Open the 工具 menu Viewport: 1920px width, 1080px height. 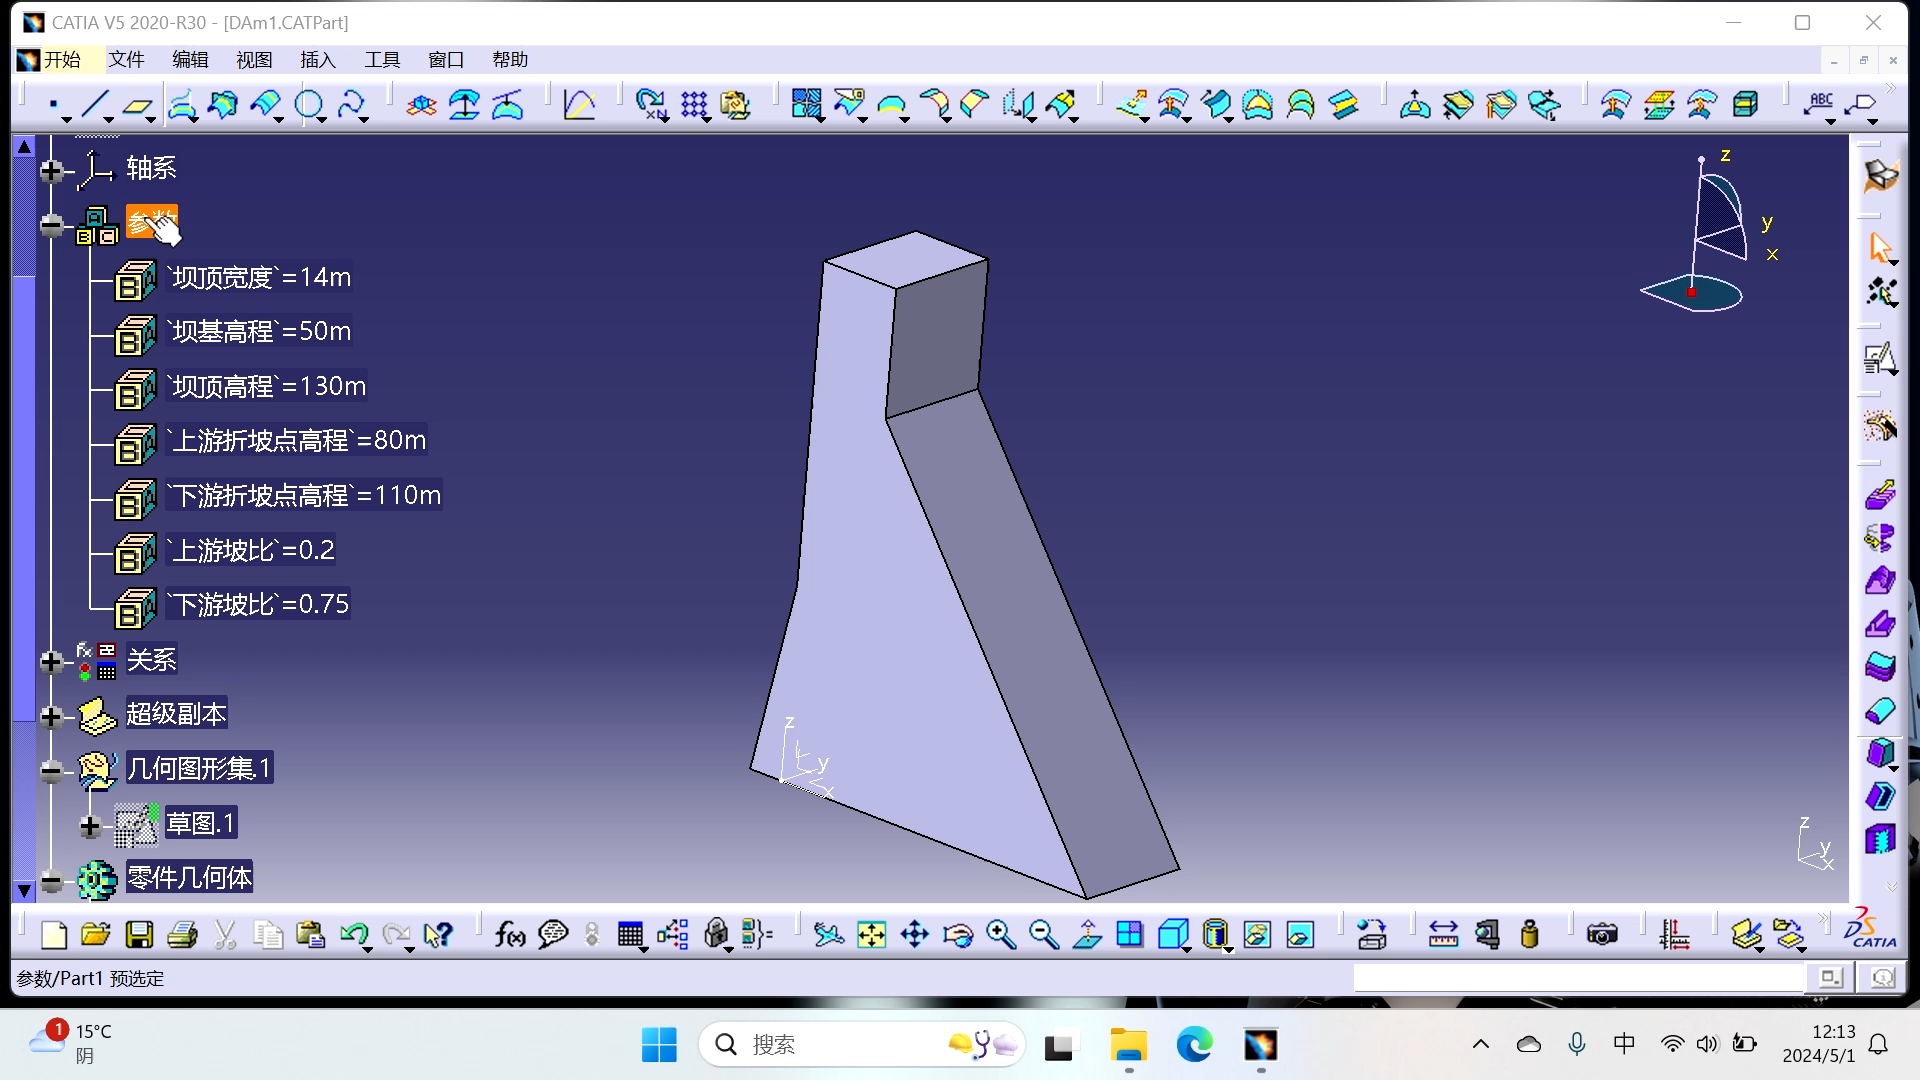point(381,60)
